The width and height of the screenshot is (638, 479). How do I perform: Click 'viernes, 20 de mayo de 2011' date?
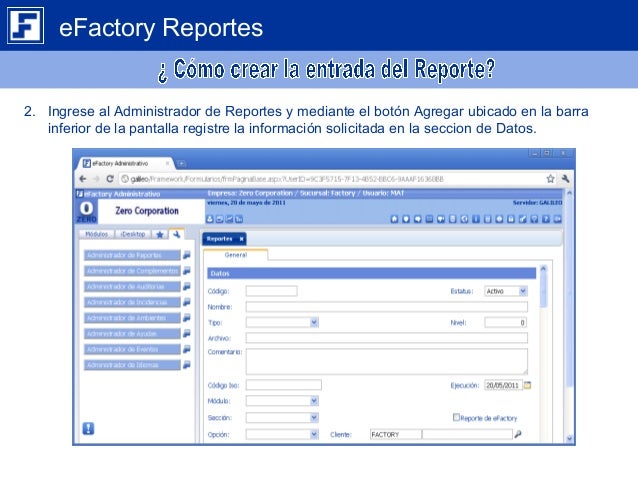pyautogui.click(x=247, y=202)
